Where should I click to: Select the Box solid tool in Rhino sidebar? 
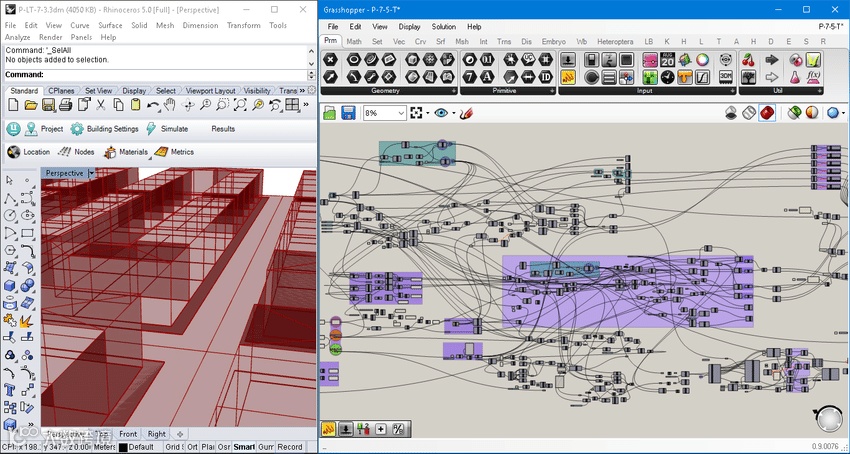(10, 286)
